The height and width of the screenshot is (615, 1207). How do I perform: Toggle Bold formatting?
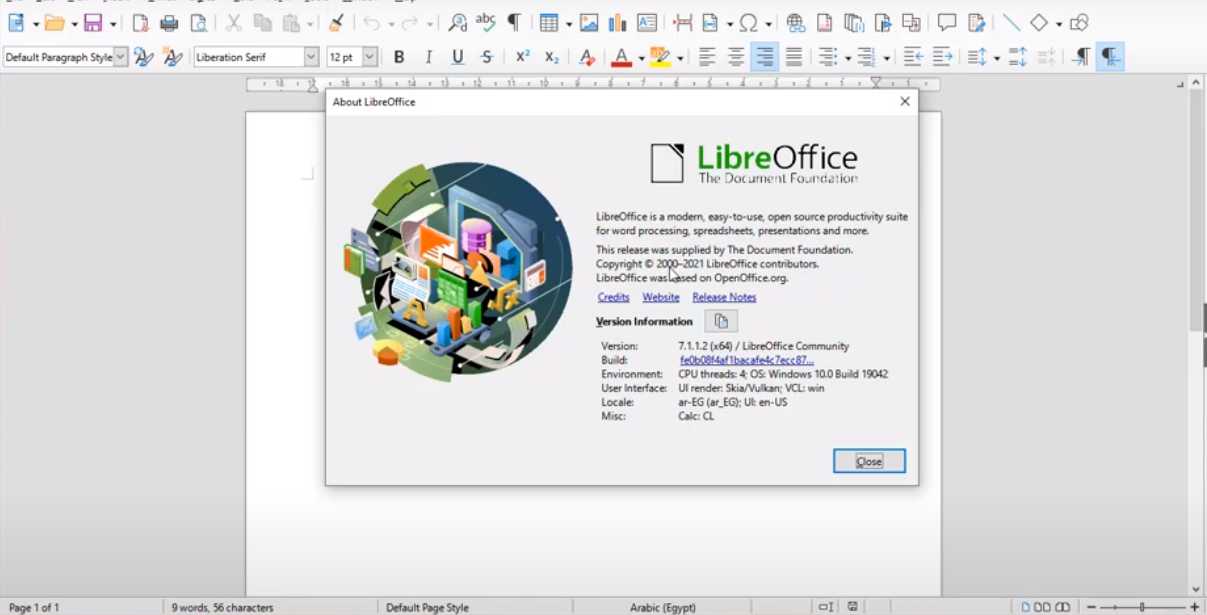click(x=399, y=57)
